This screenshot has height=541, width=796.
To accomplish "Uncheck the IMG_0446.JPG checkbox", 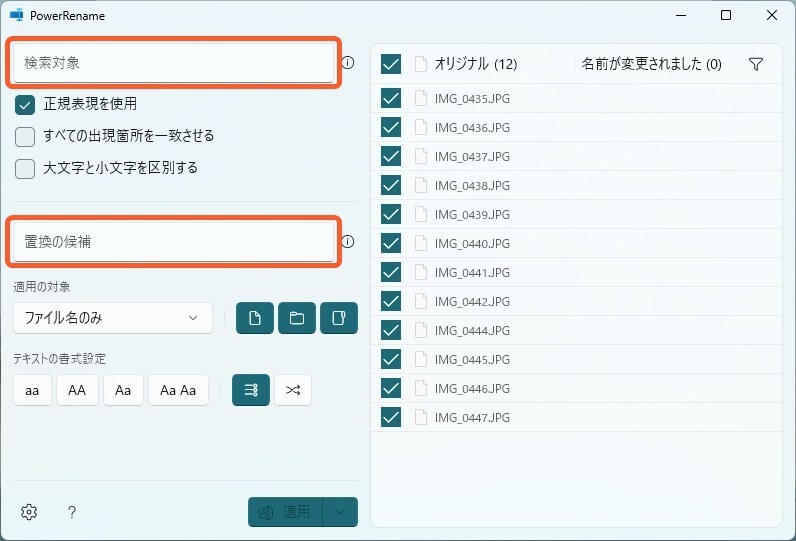I will 391,388.
